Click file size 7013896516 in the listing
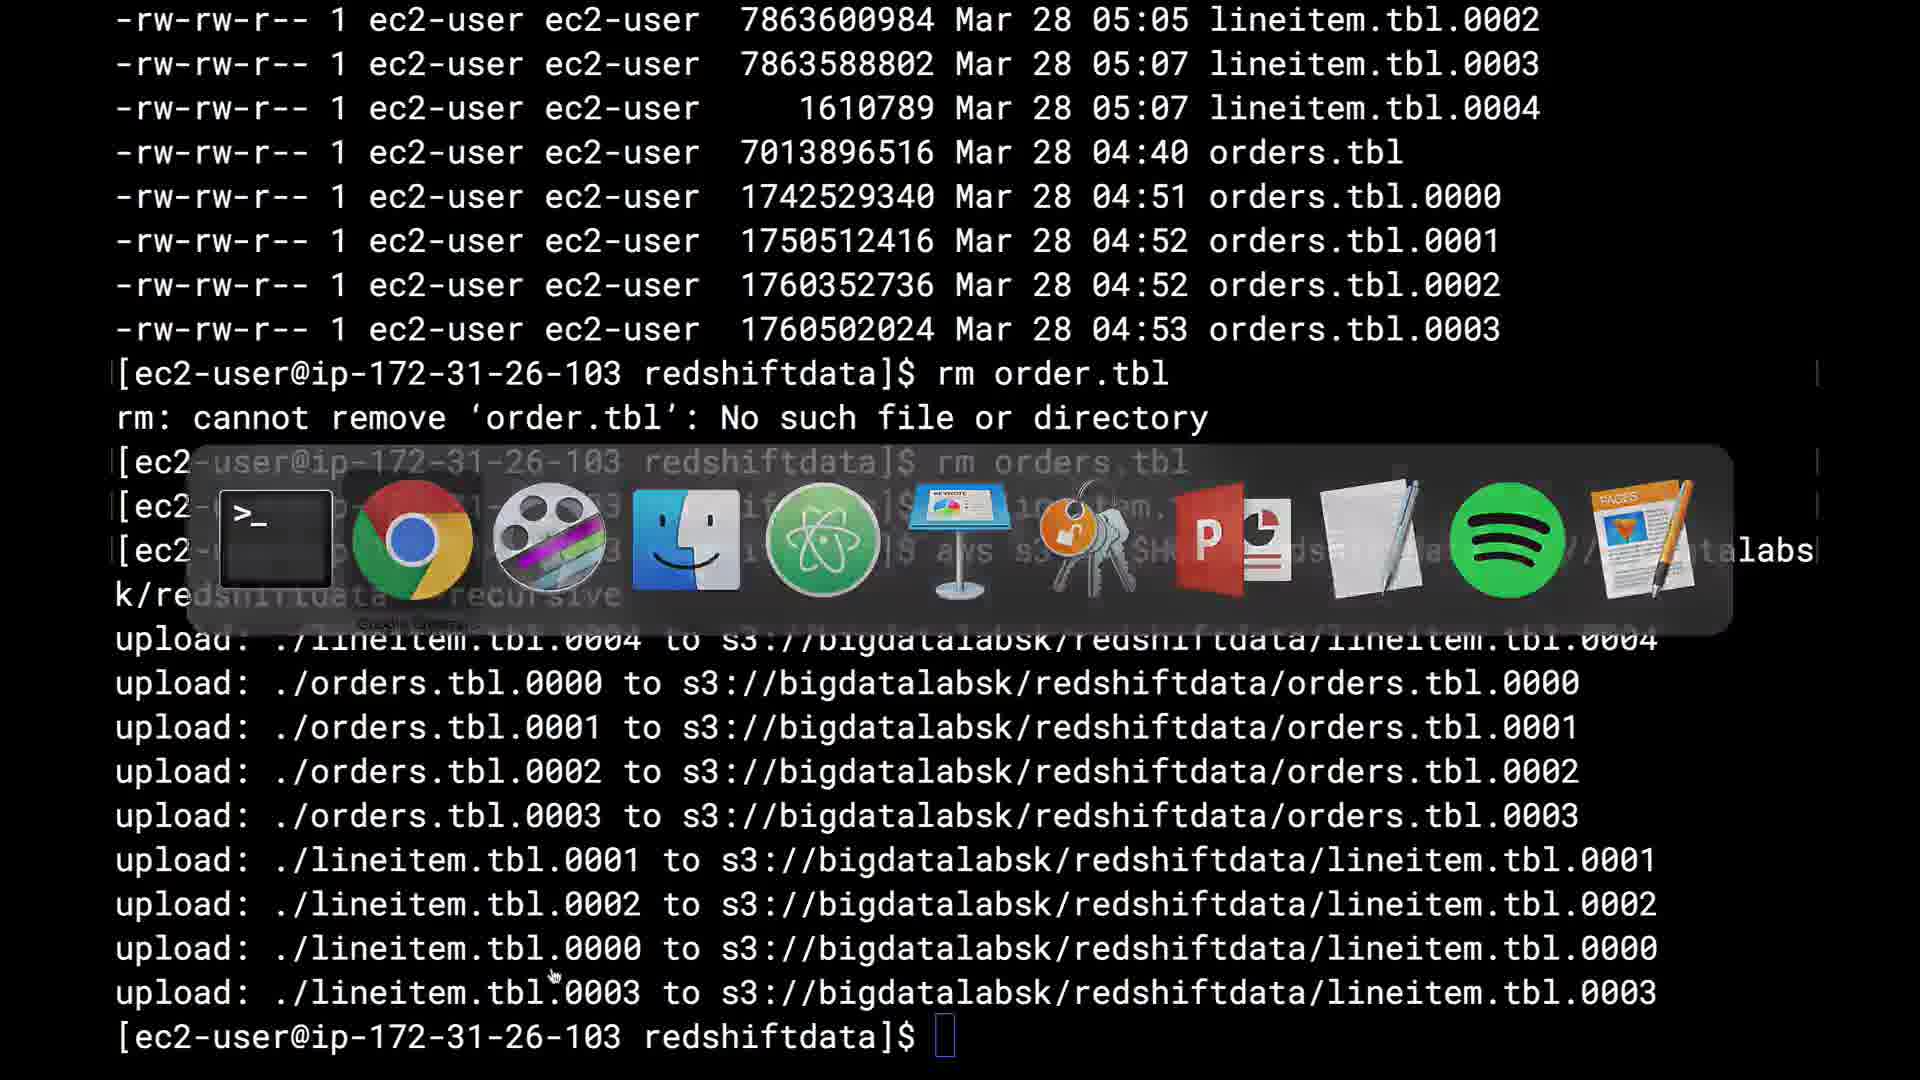 tap(837, 153)
